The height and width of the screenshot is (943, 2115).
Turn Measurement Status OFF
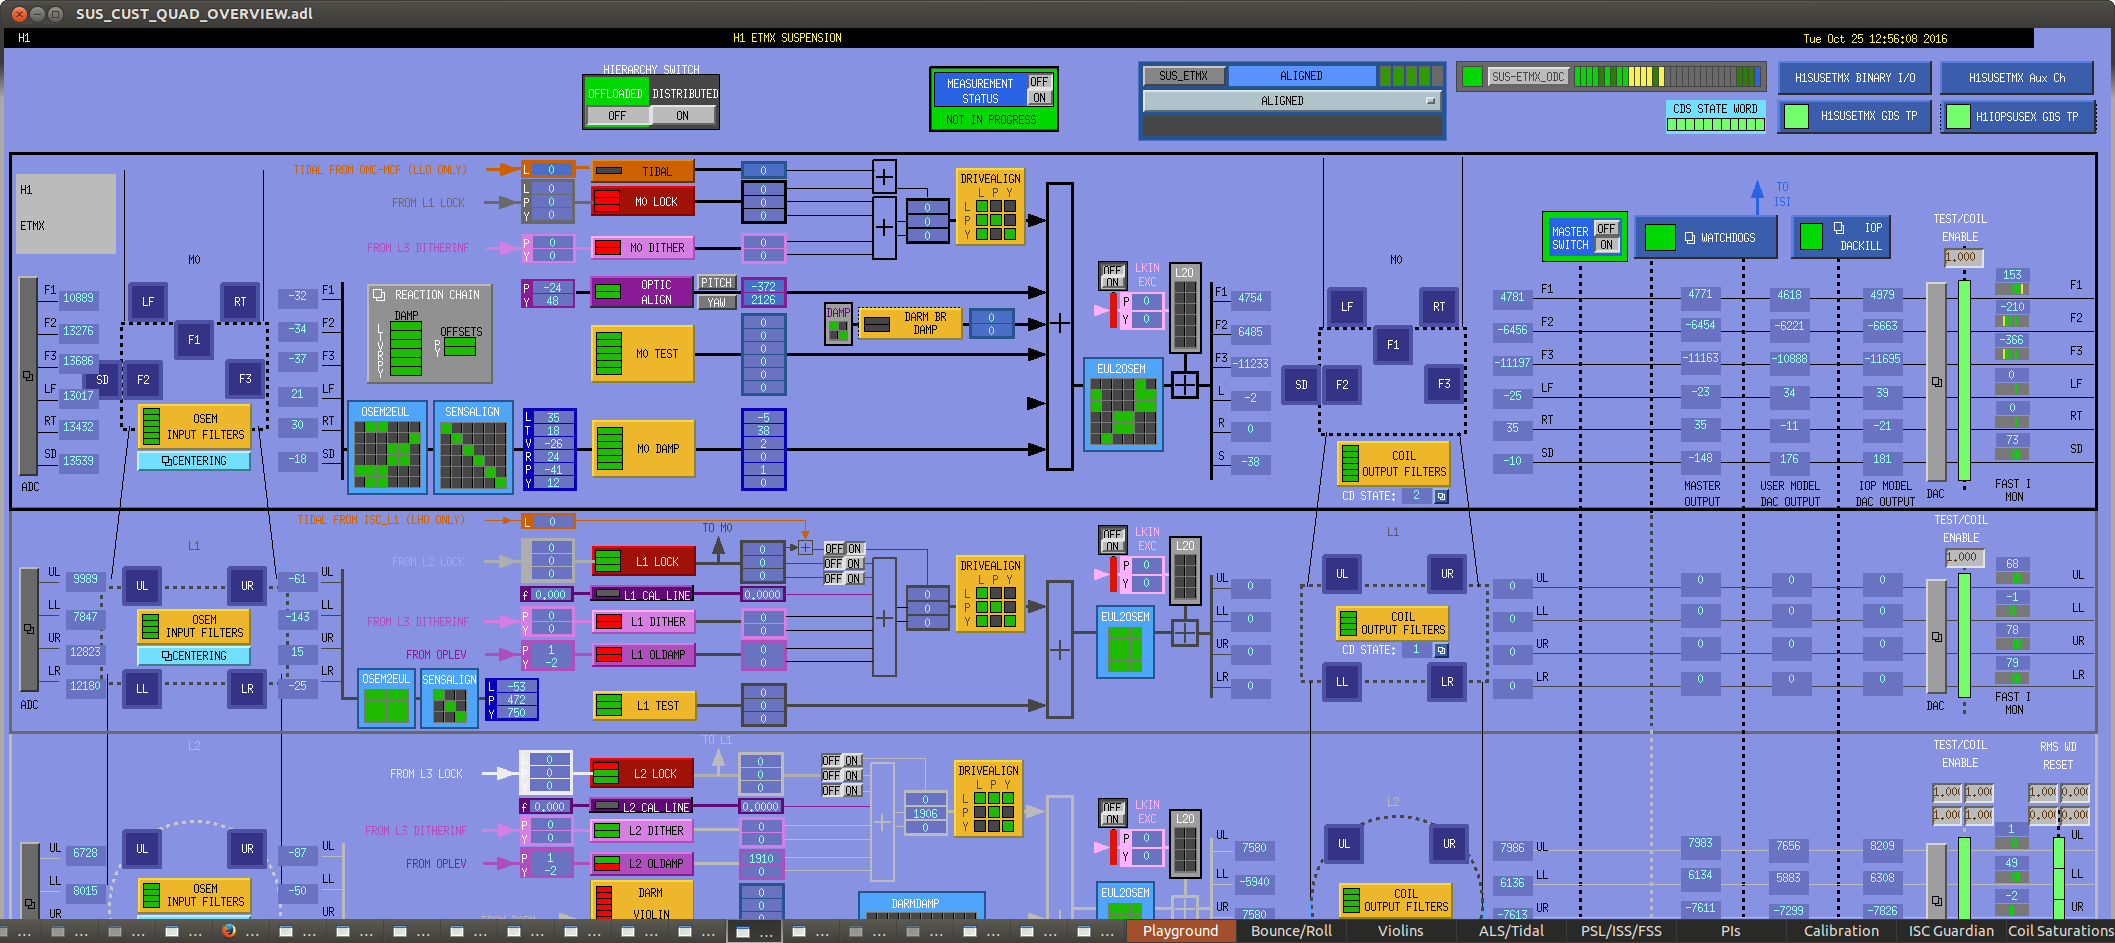point(1040,82)
